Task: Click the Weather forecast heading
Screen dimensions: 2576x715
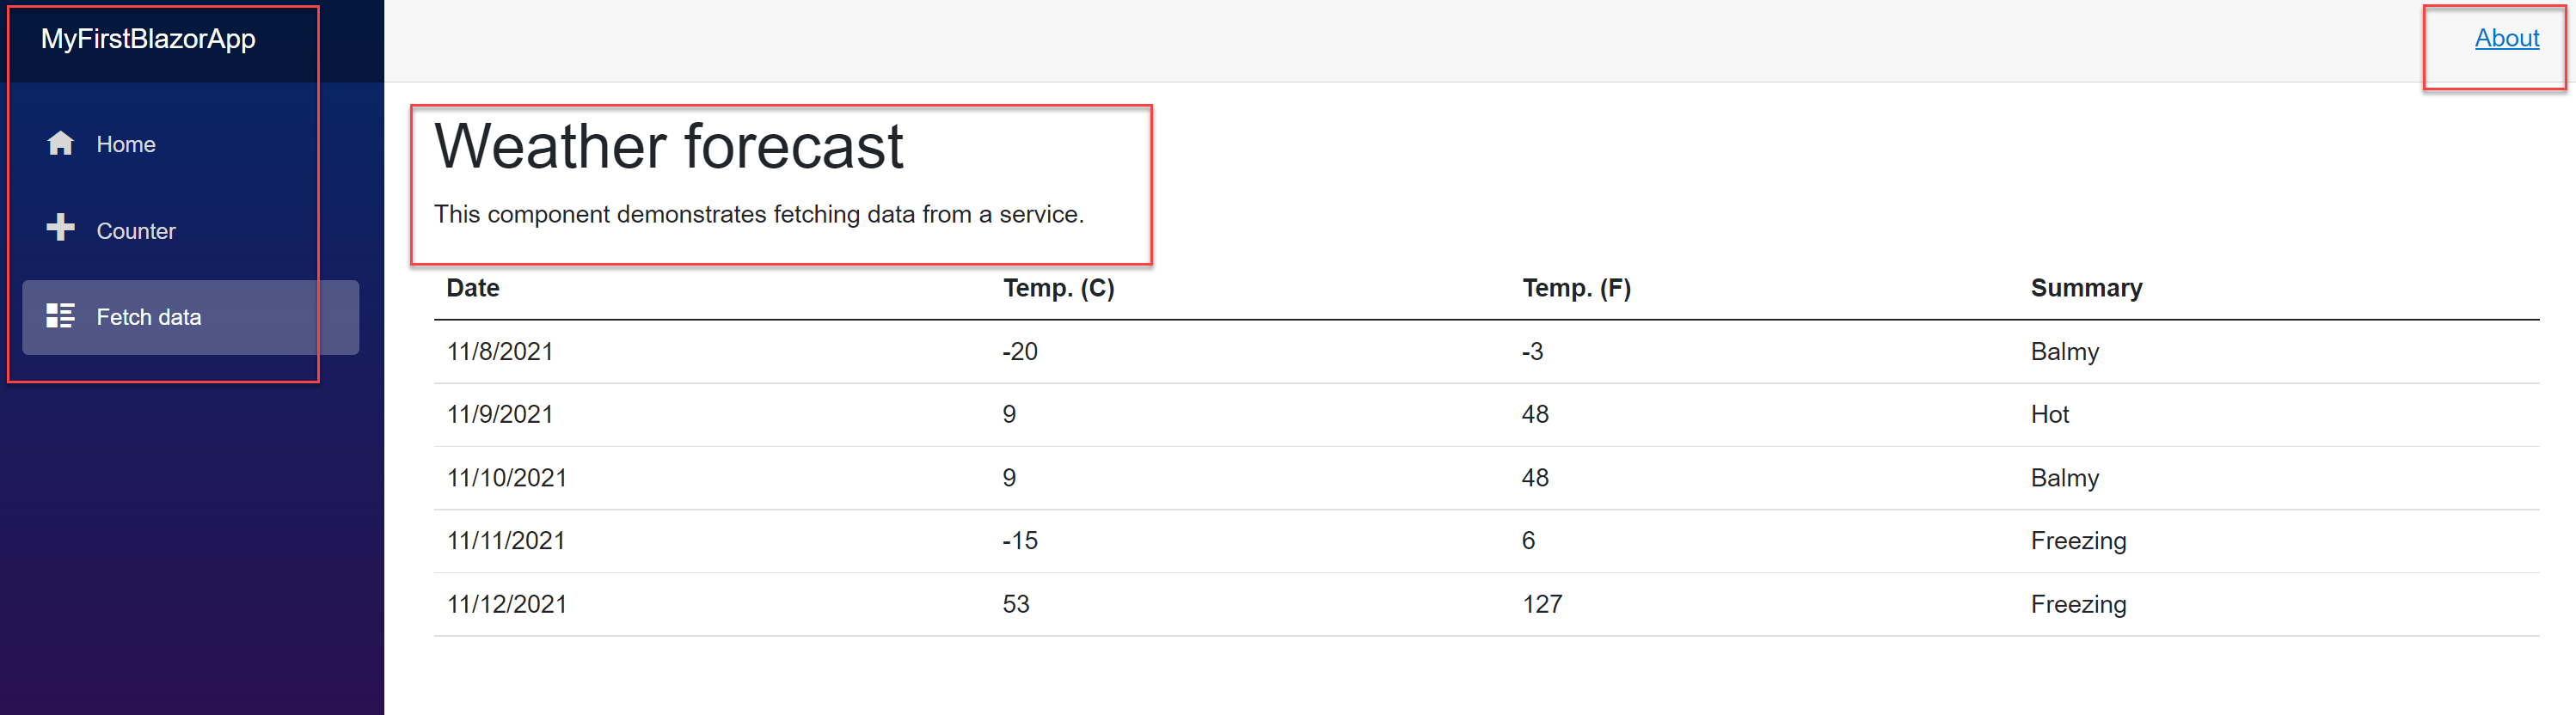Action: point(668,147)
